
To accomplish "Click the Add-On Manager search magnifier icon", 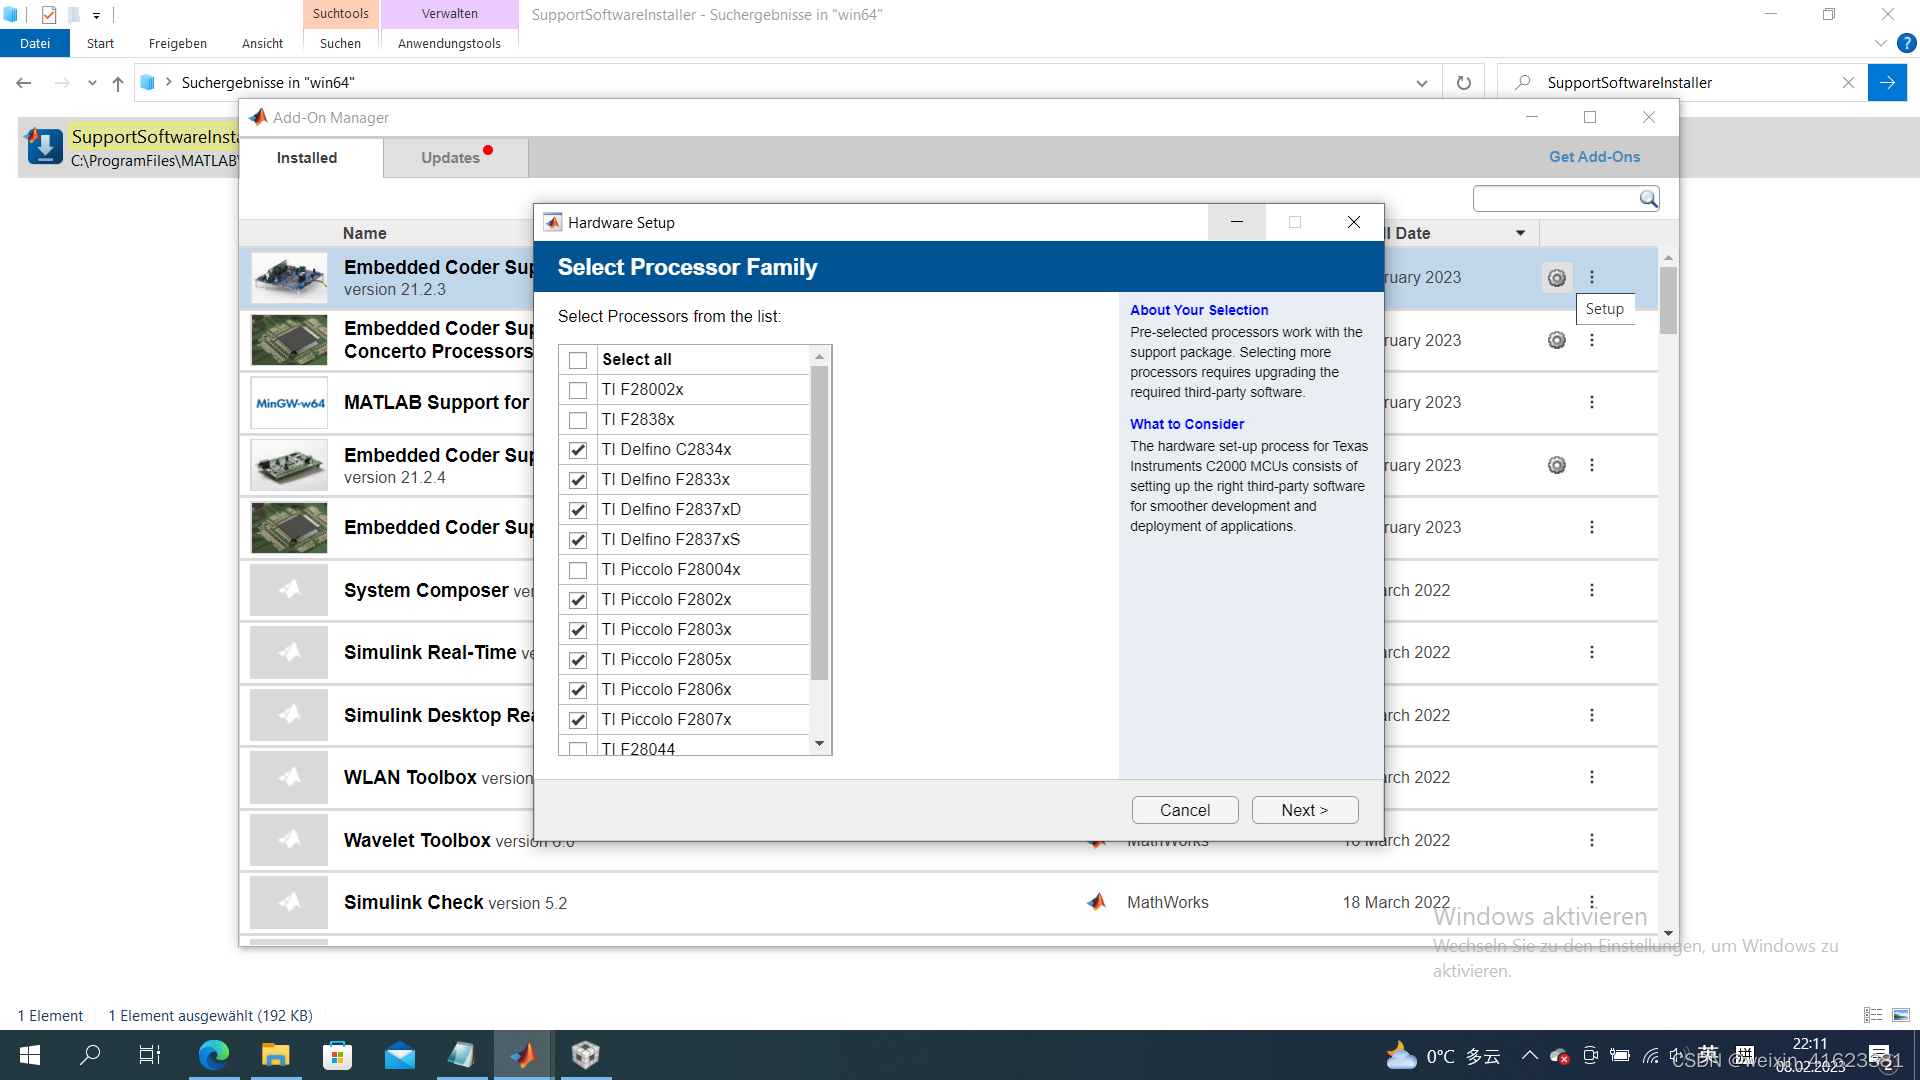I will [1648, 199].
